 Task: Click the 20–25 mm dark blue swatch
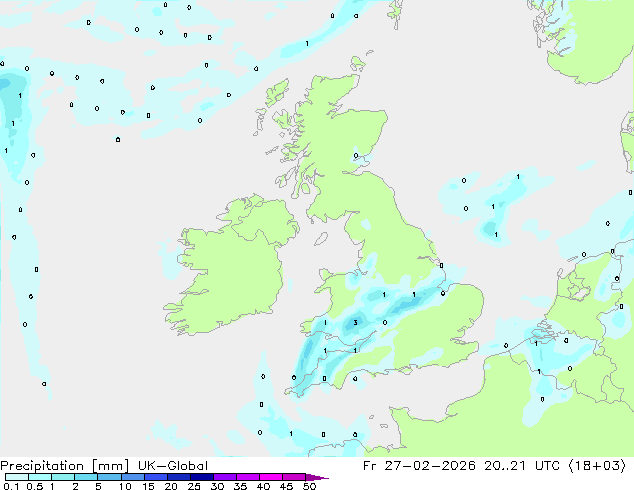coord(179,477)
